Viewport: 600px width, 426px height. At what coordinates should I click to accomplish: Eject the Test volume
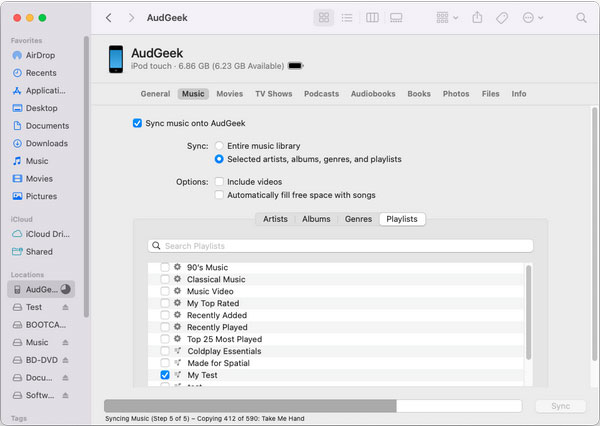coord(65,307)
